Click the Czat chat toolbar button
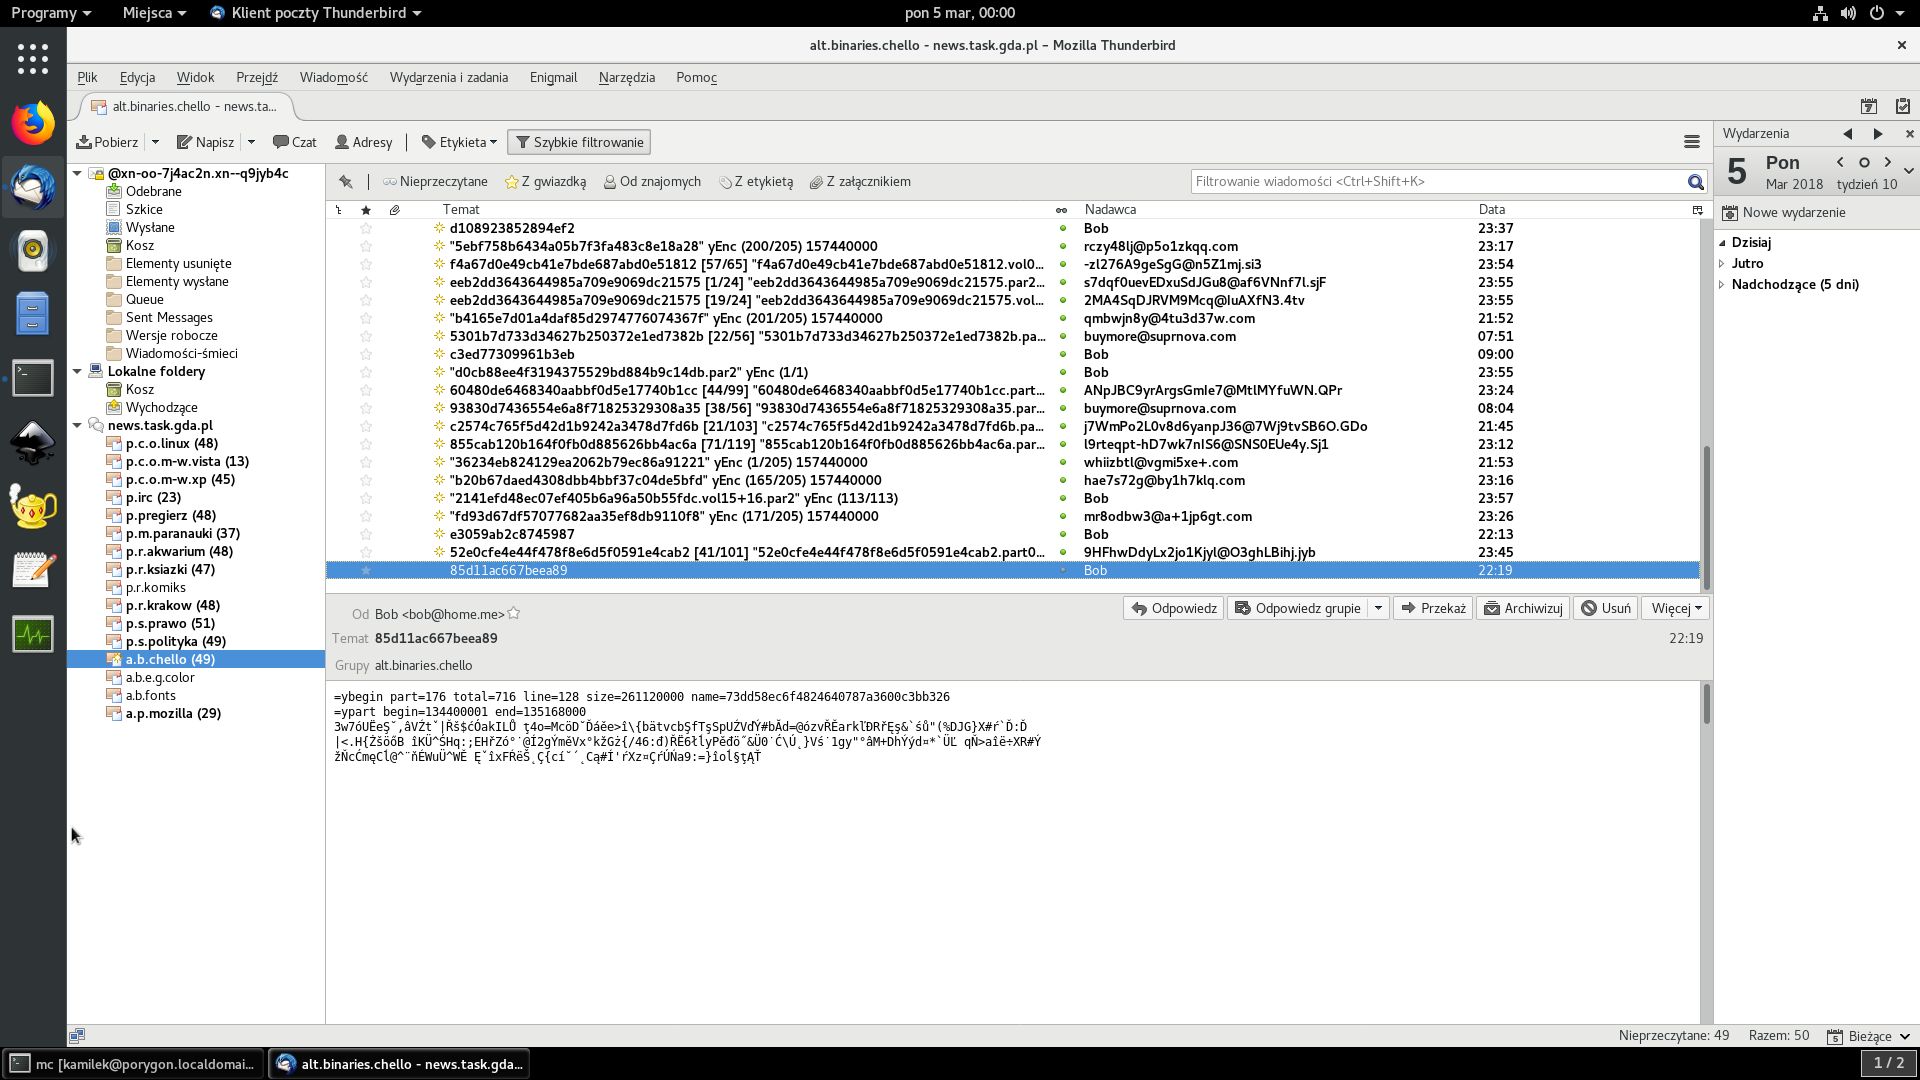This screenshot has width=1920, height=1080. 295,142
